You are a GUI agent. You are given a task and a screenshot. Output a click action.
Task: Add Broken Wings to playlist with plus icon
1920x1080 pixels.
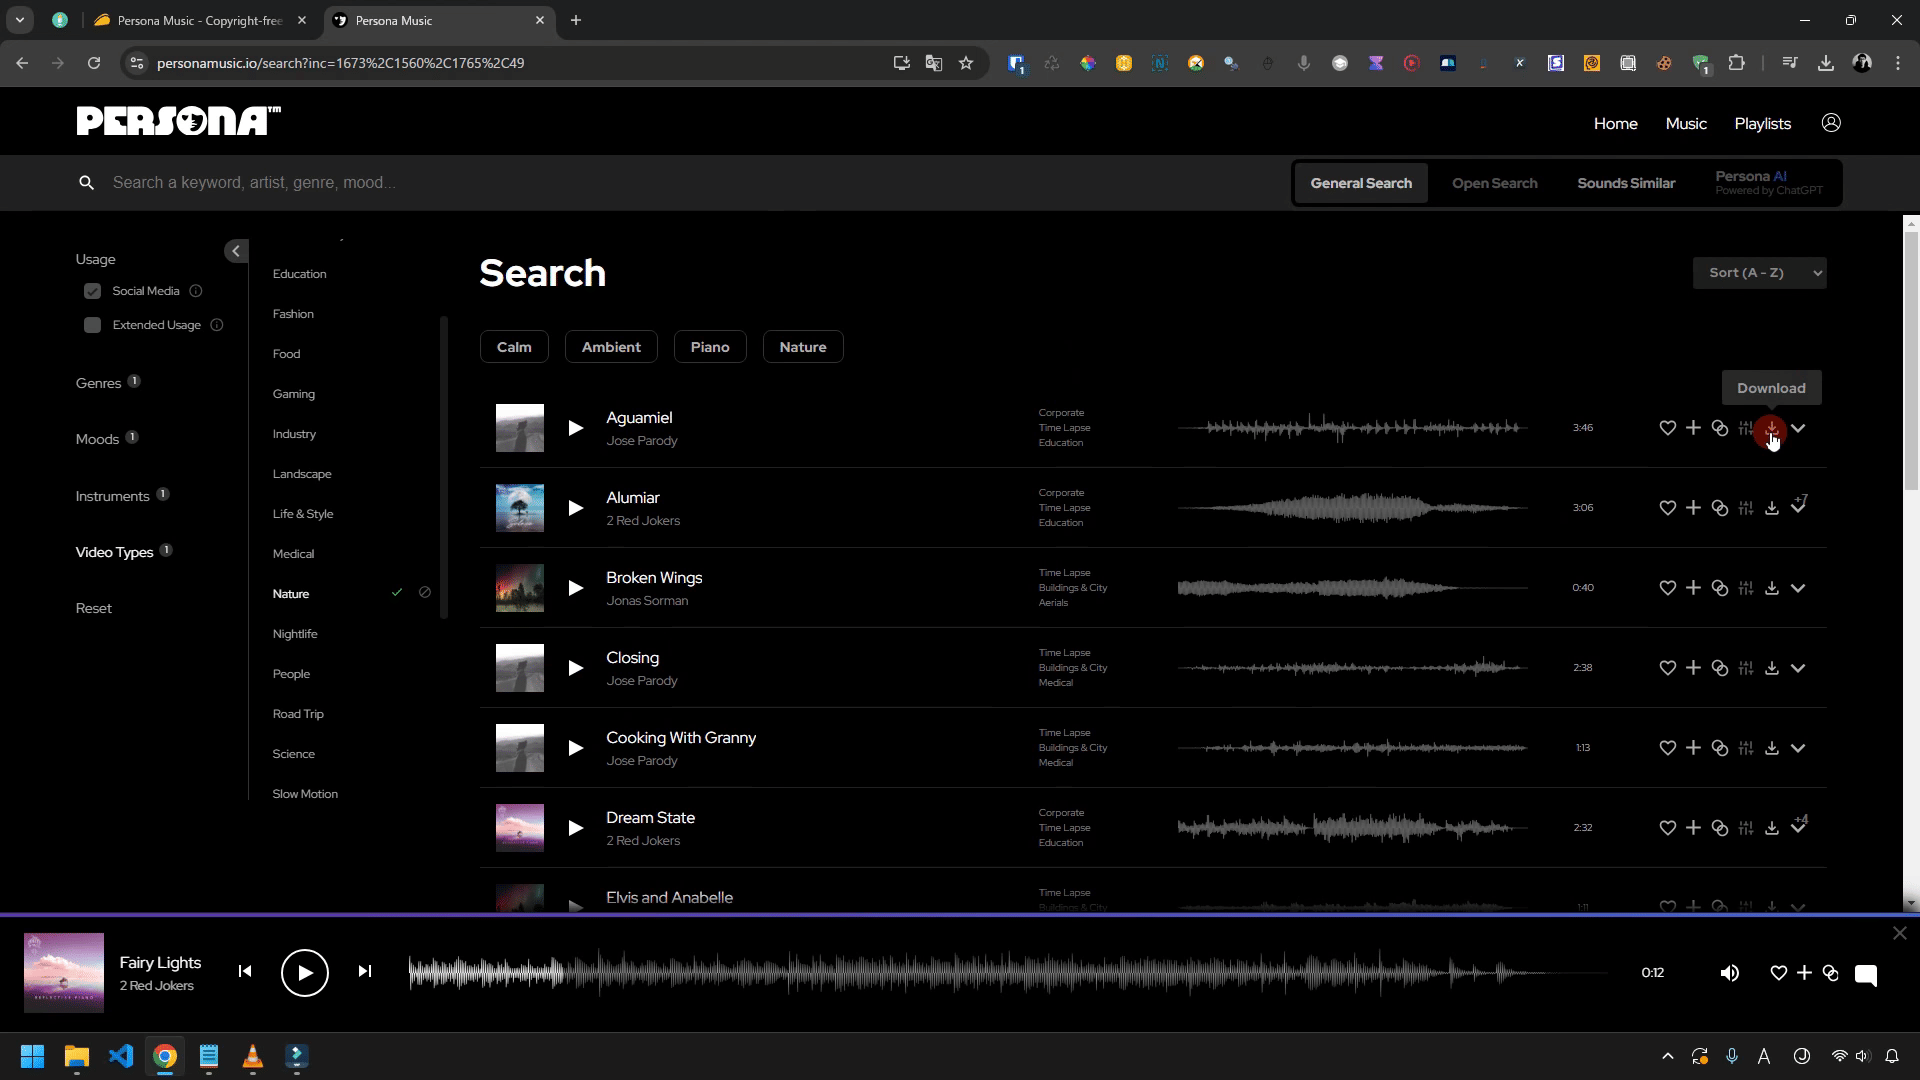[x=1693, y=588]
